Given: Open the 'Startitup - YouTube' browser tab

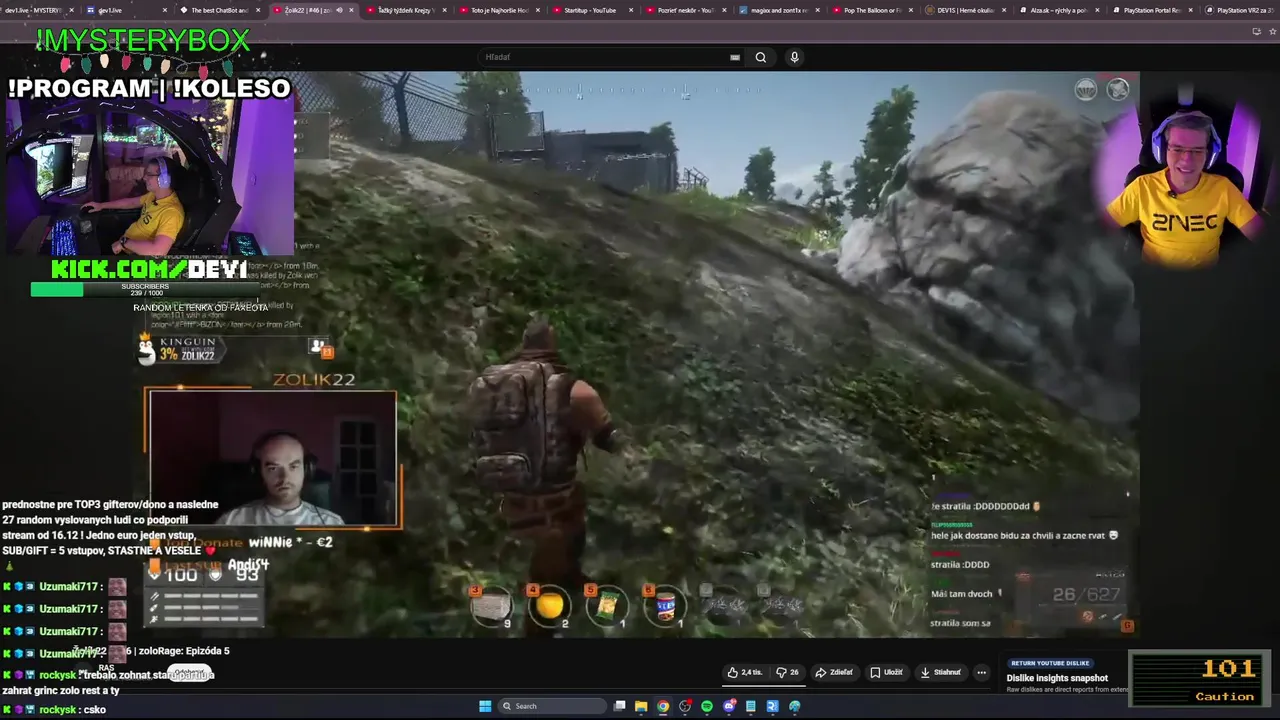Looking at the screenshot, I should [x=590, y=10].
